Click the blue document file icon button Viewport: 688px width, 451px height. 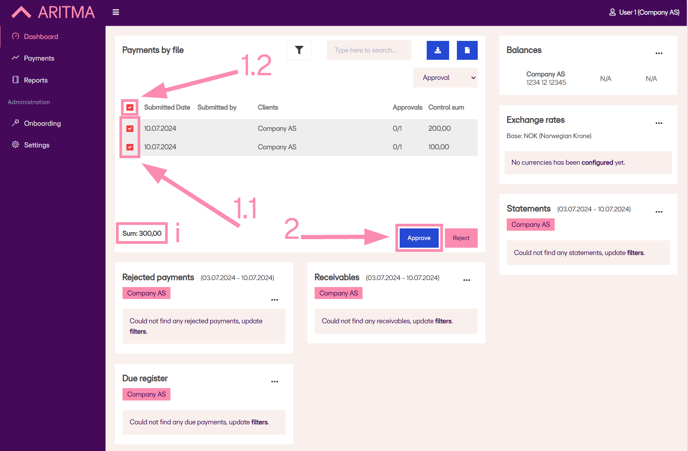(x=467, y=50)
